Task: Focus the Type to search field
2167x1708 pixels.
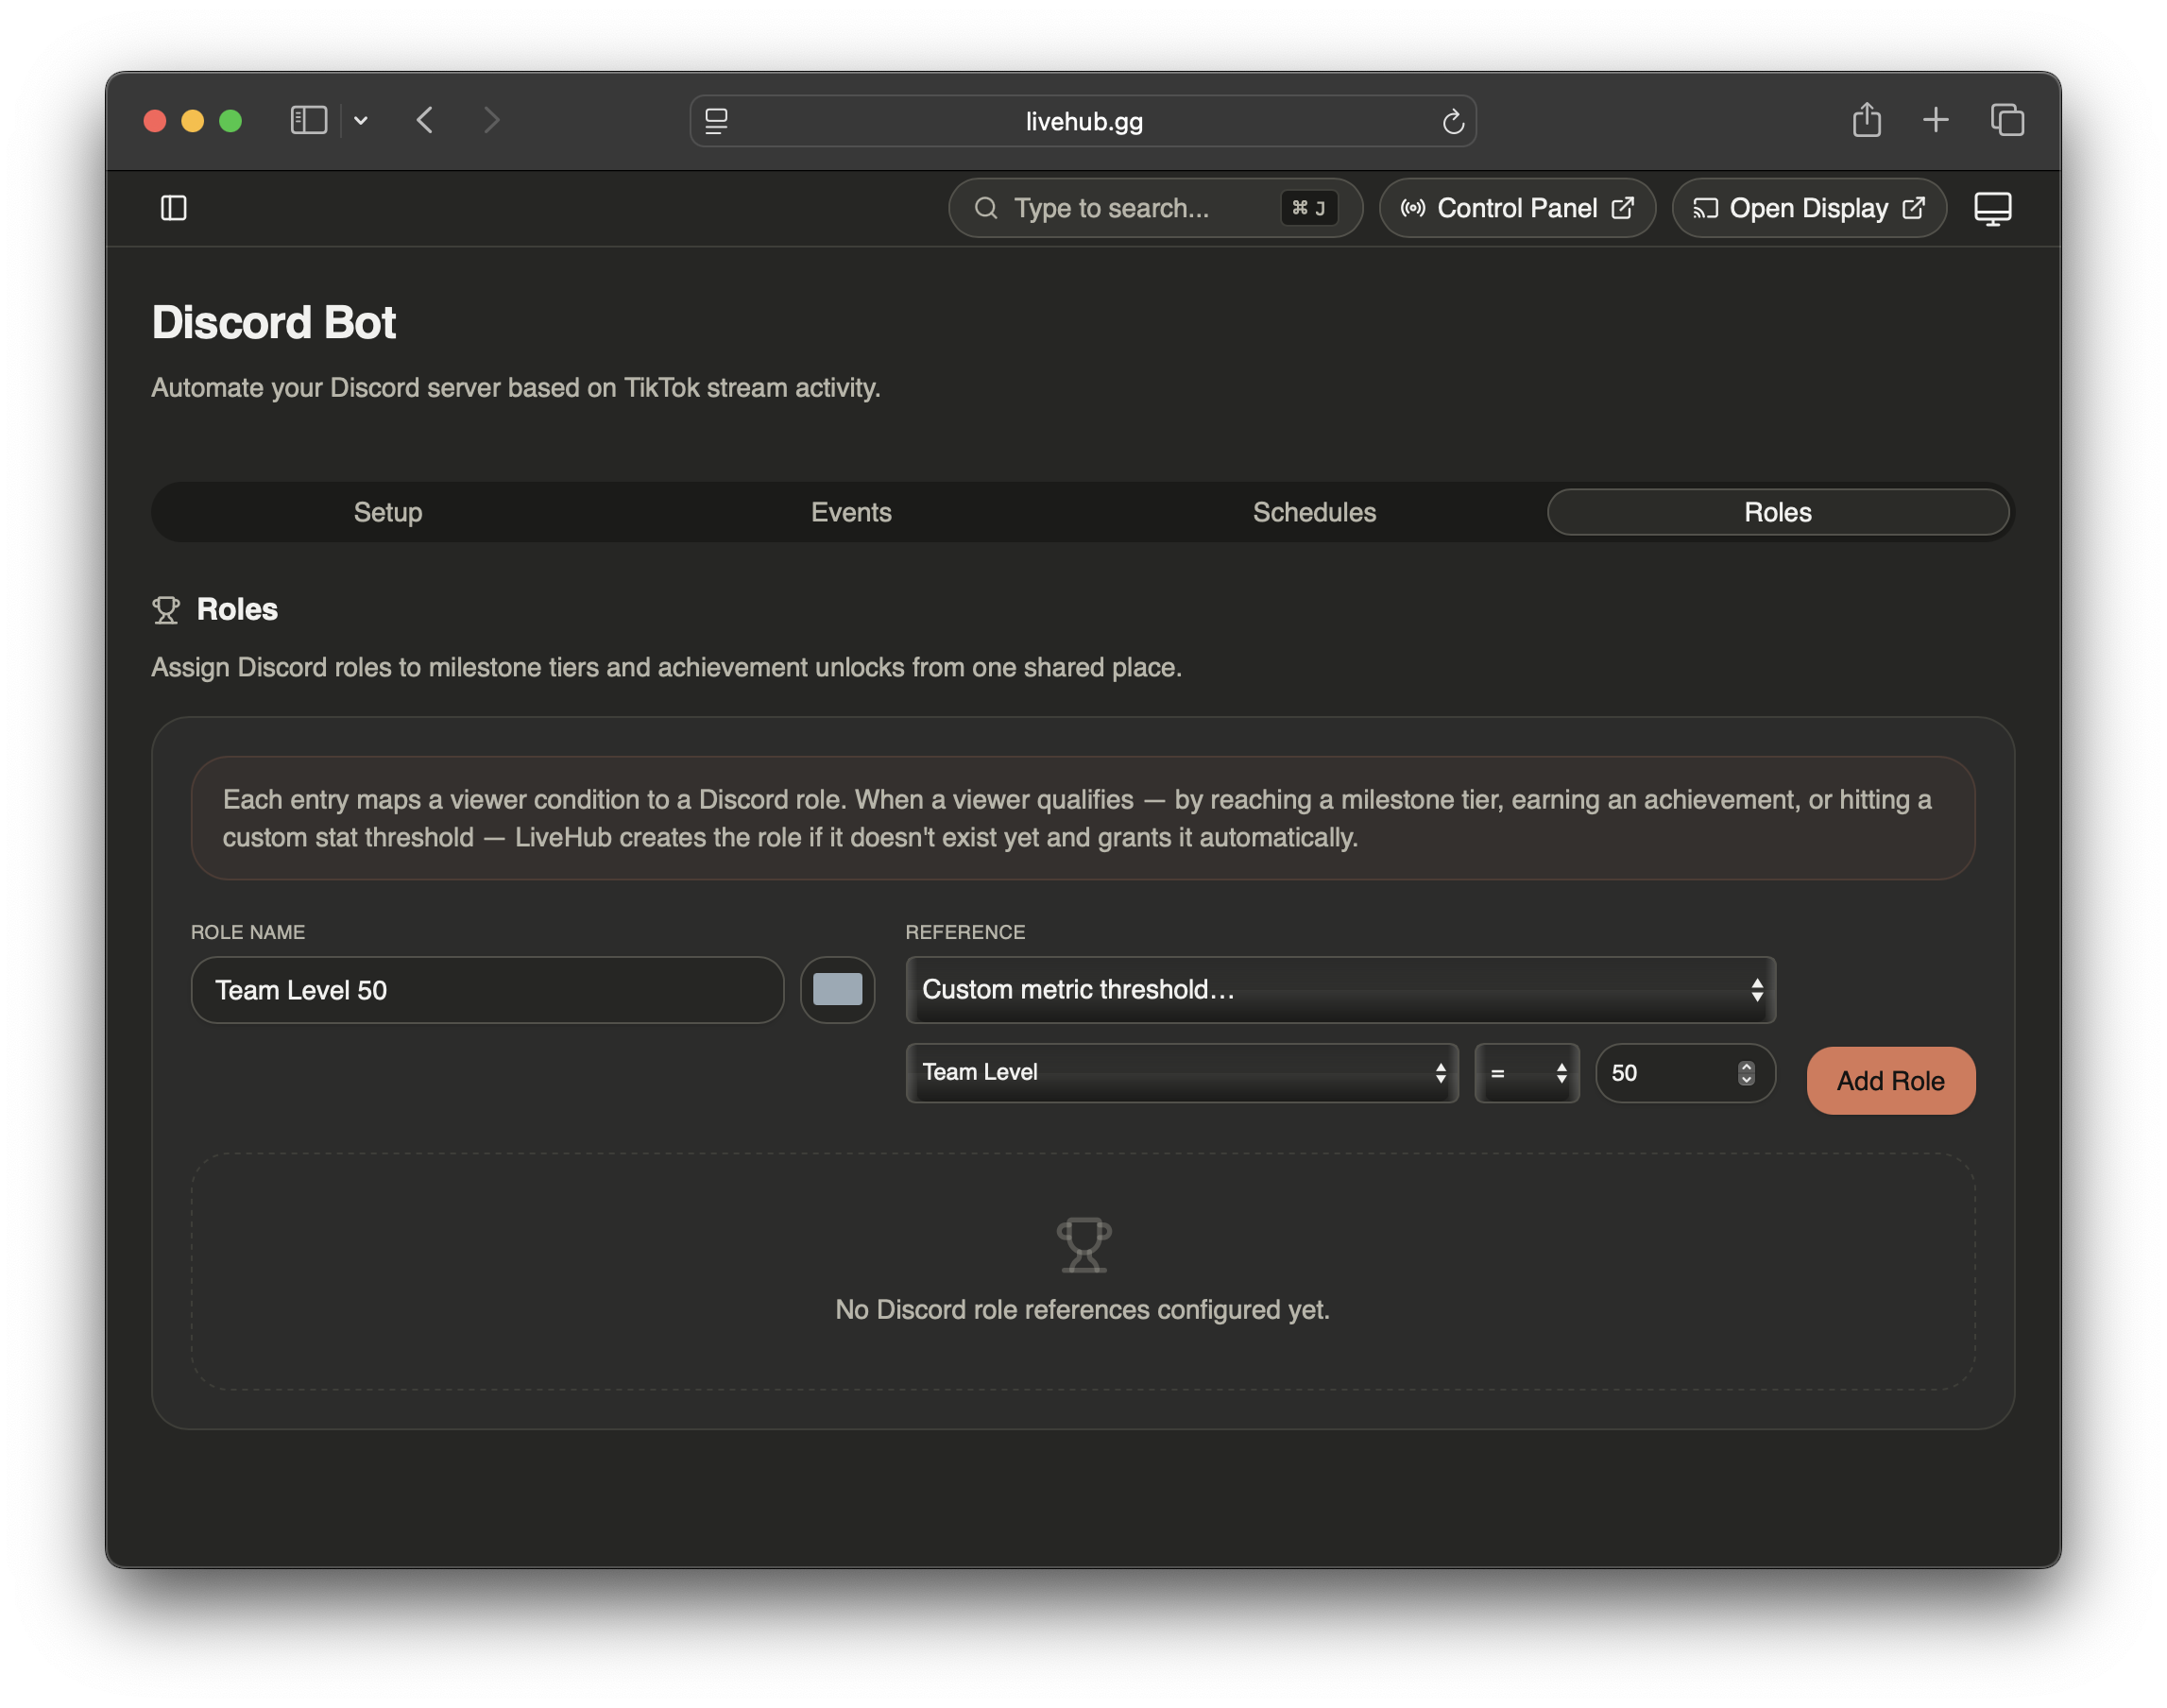Action: 1155,208
